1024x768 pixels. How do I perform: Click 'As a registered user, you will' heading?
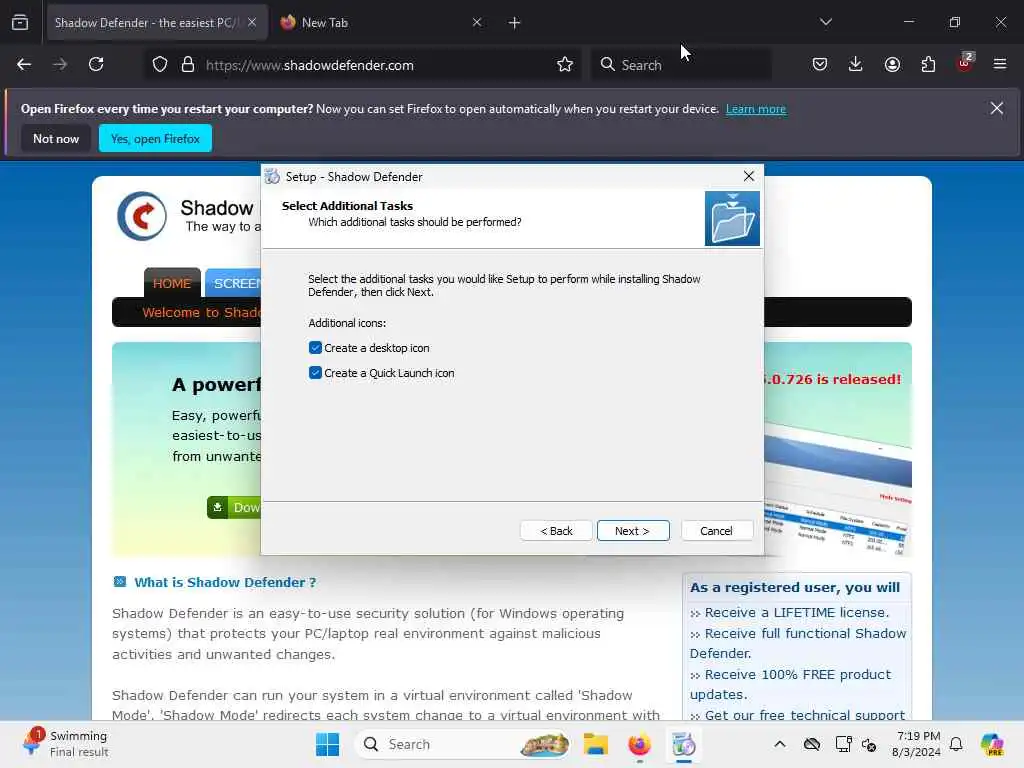pyautogui.click(x=795, y=587)
